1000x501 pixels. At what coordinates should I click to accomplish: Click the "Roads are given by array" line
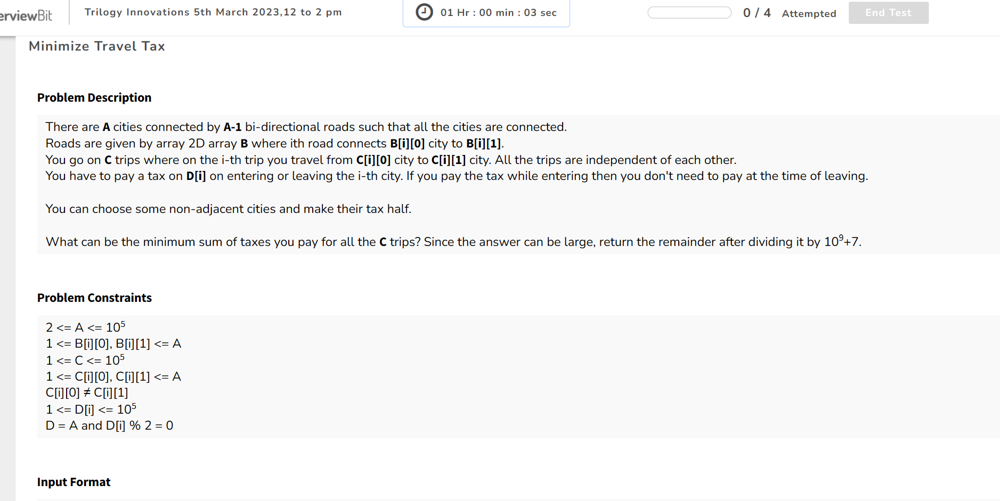coord(274,143)
